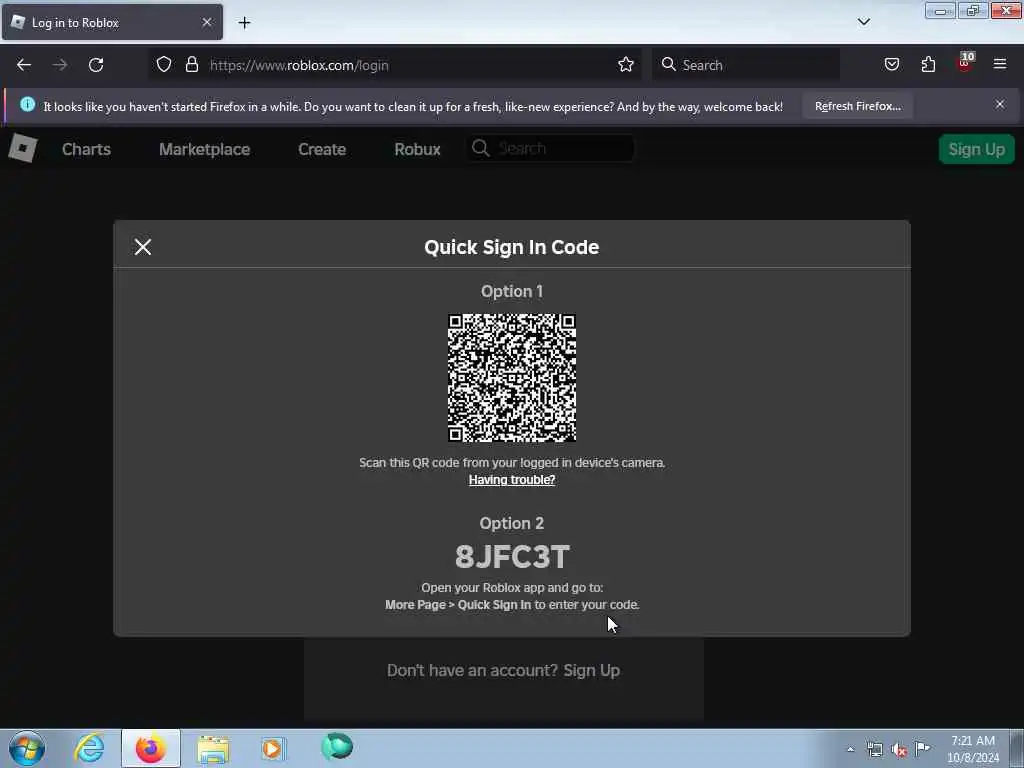Open the Robux menu item
This screenshot has width=1024, height=768.
click(x=417, y=149)
